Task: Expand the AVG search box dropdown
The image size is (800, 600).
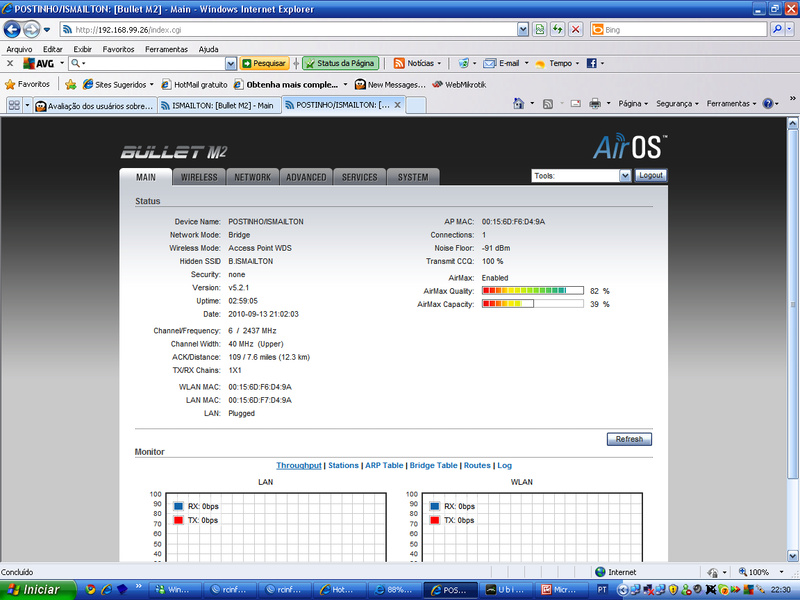Action: pos(231,63)
